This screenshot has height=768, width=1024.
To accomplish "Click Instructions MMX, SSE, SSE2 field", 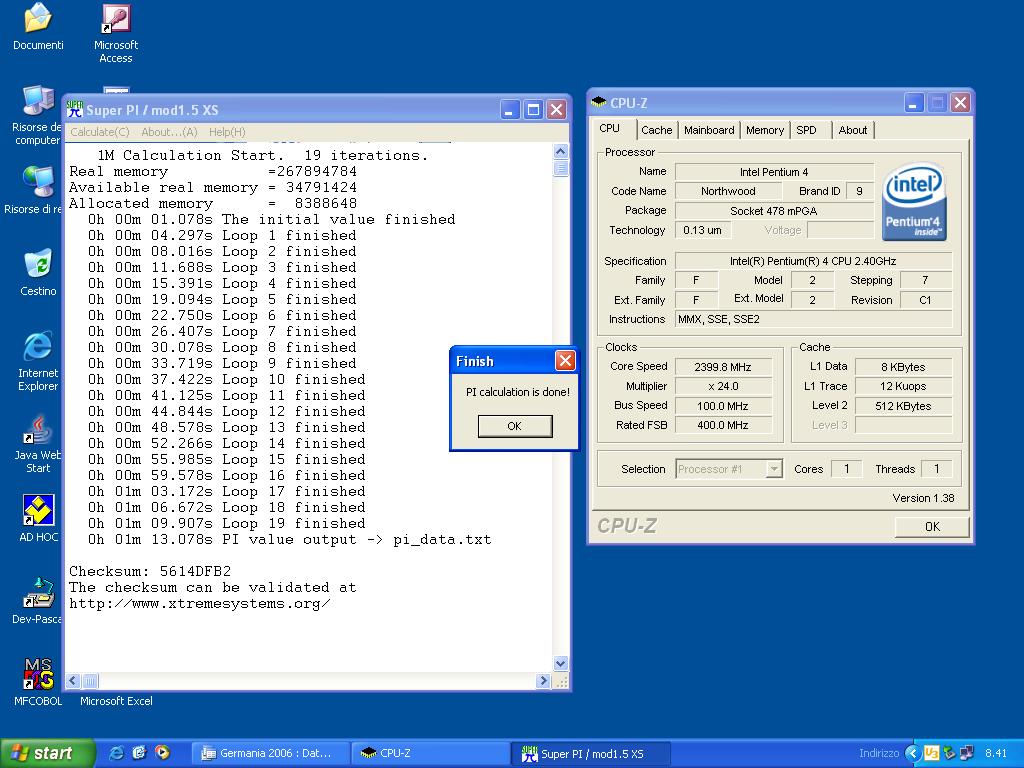I will [x=813, y=319].
